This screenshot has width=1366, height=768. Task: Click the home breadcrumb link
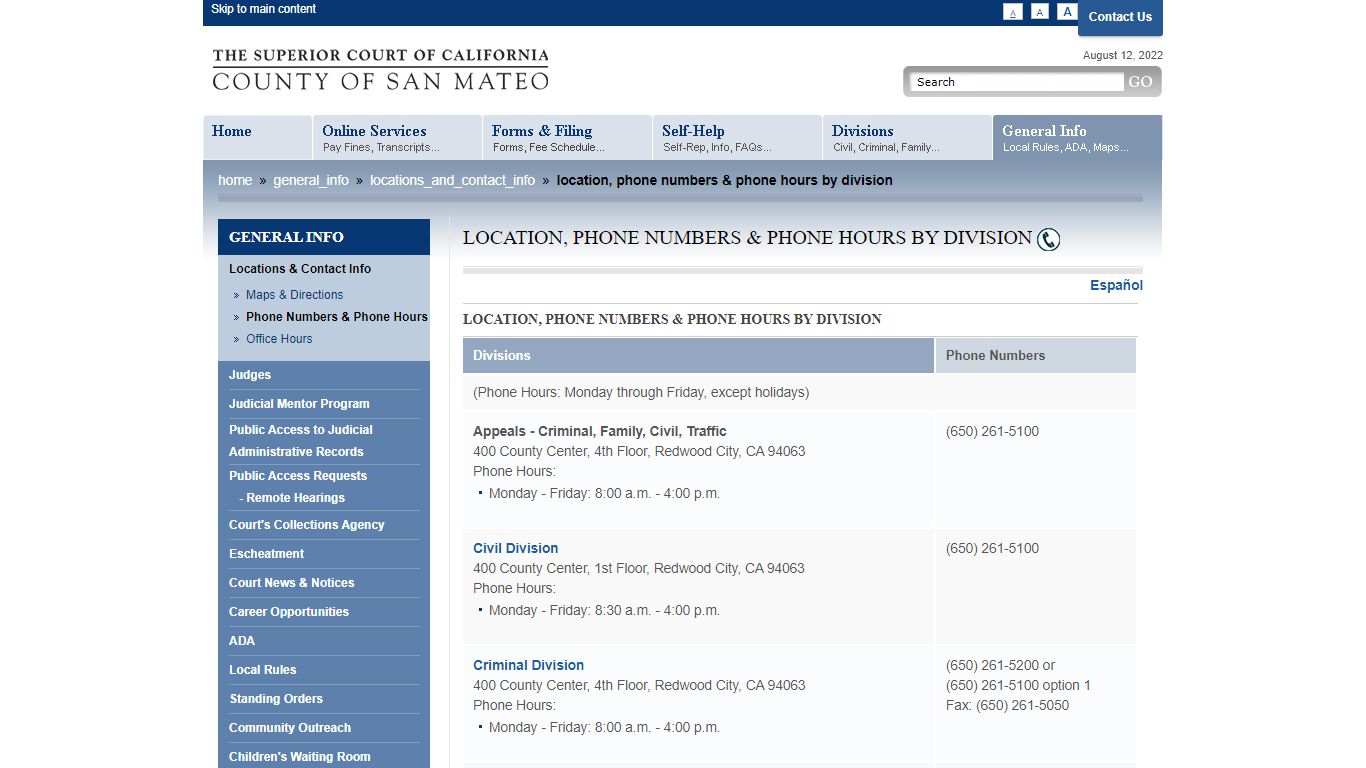tap(235, 180)
